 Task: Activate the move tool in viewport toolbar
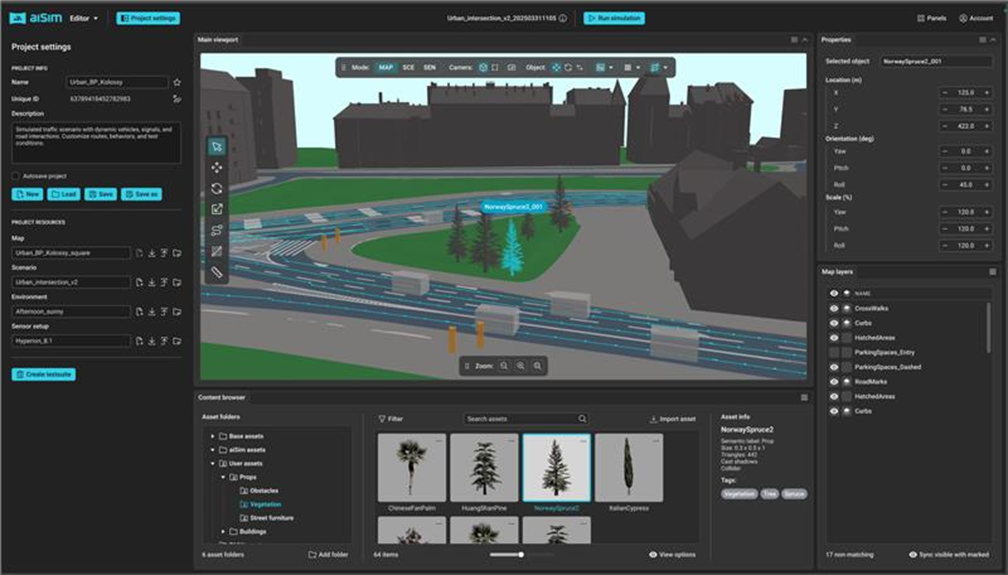[x=217, y=168]
